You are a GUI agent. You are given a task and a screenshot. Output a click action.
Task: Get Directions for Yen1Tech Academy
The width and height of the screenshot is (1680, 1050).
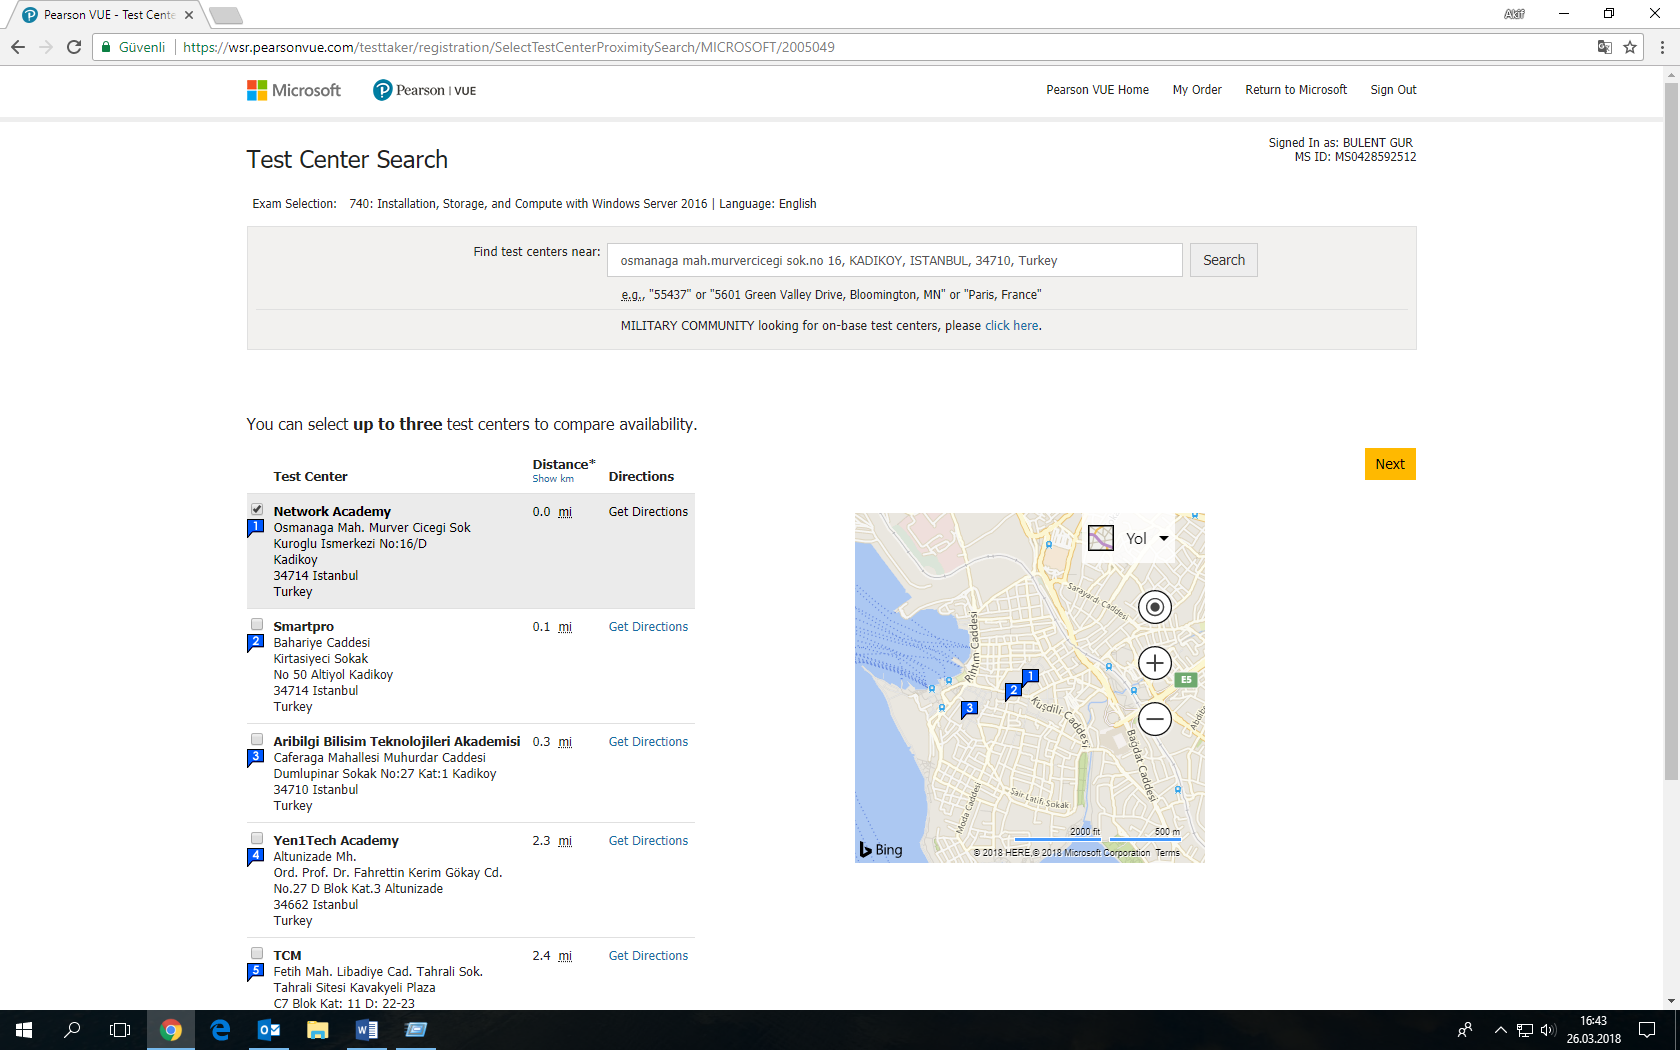648,841
